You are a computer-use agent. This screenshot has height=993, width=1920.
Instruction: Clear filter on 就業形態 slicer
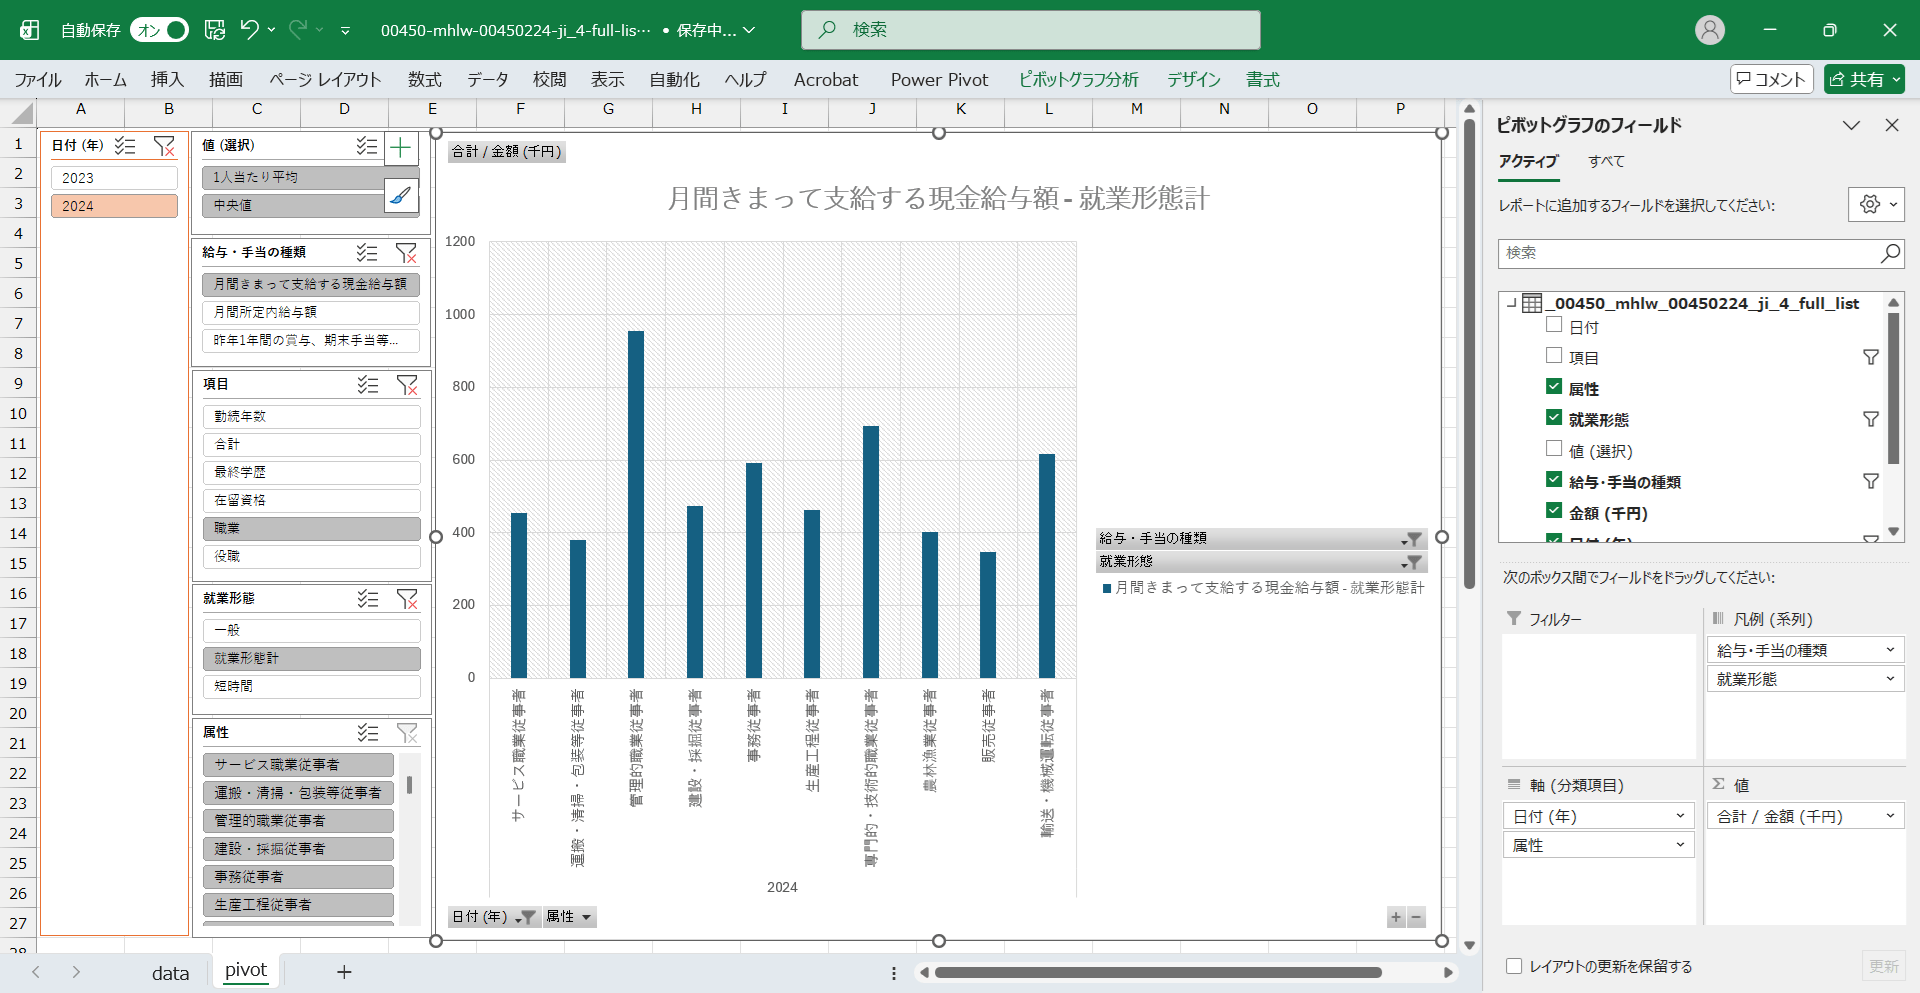[407, 599]
